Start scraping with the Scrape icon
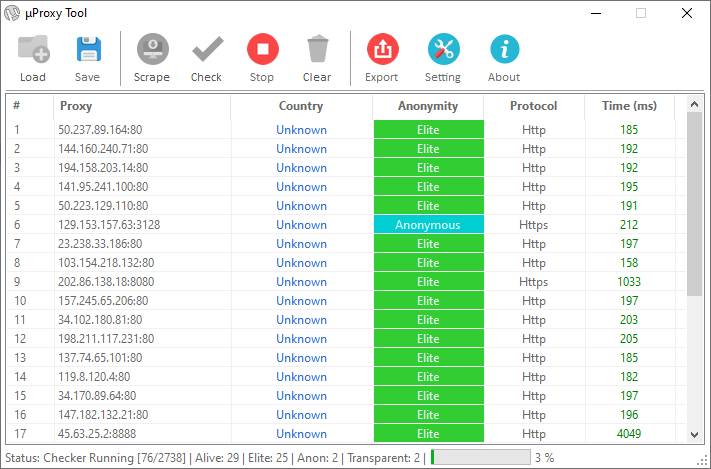The image size is (711, 469). [153, 49]
